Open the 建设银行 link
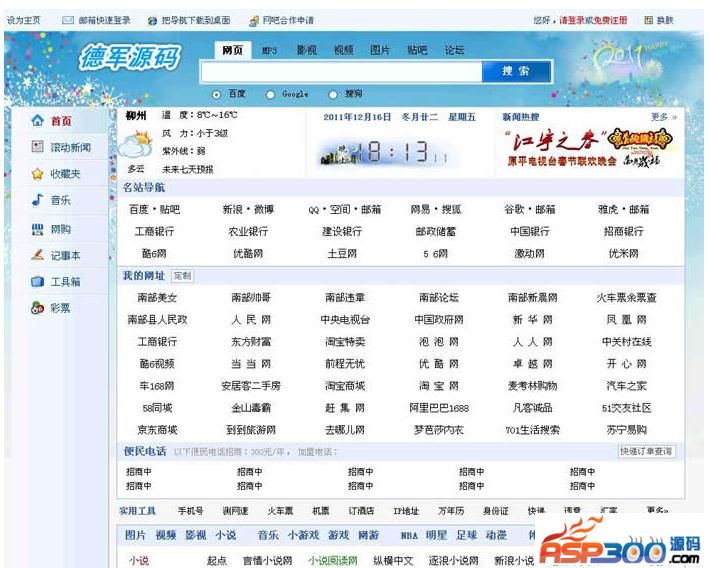This screenshot has height=568, width=710. [x=342, y=231]
